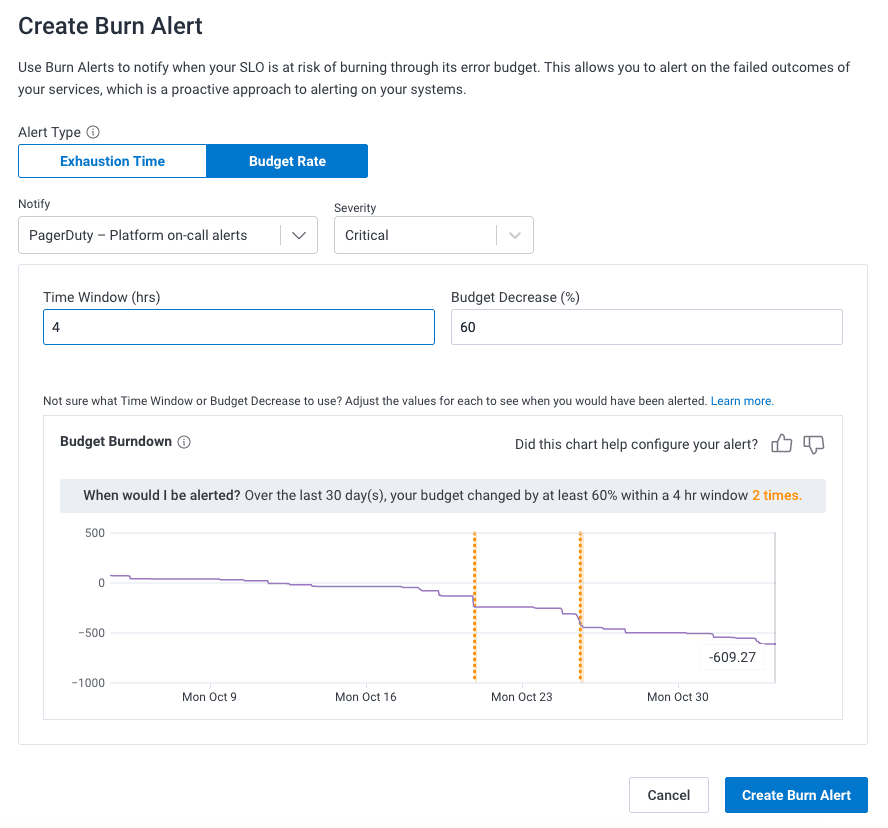Click the Budget Decrease percent field

646,327
